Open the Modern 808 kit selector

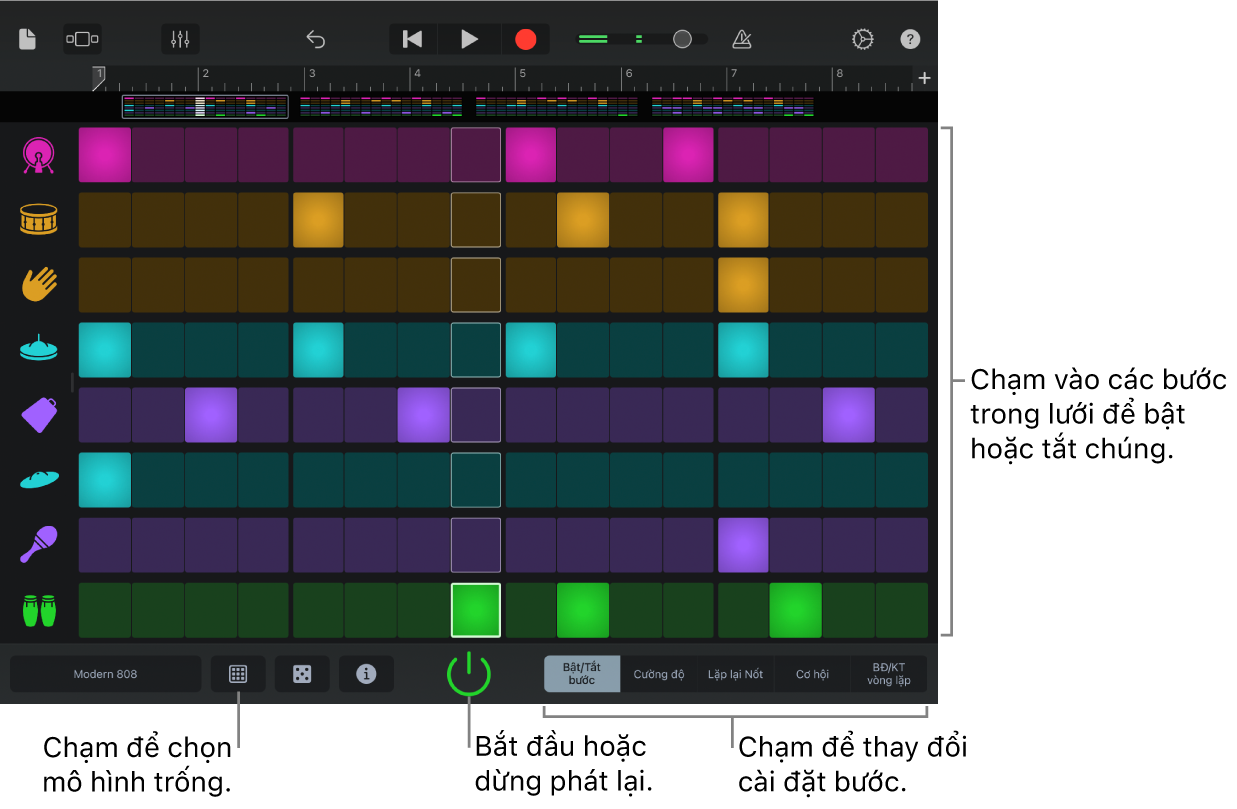(105, 674)
